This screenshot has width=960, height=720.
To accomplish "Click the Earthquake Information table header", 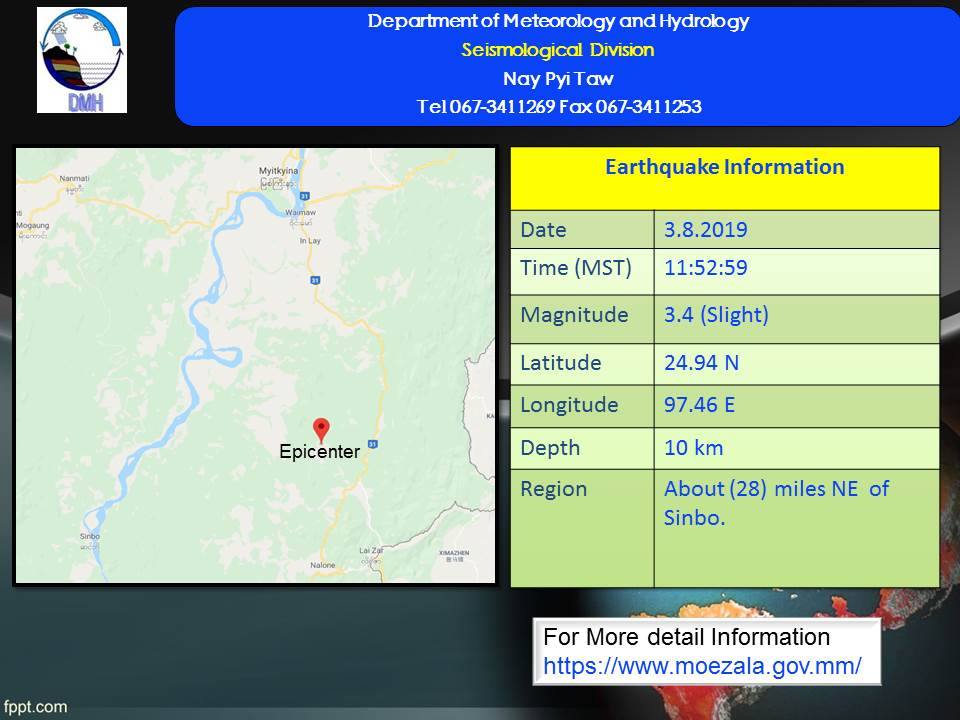I will click(724, 167).
